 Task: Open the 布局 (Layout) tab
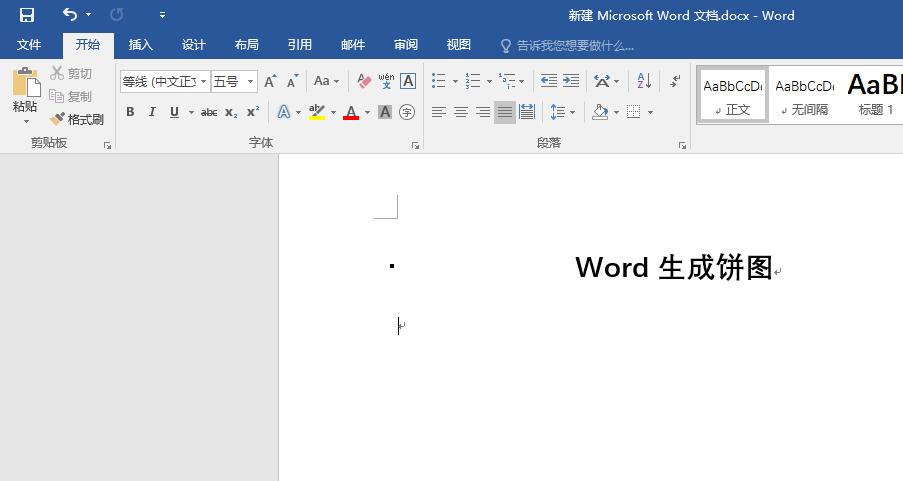click(x=246, y=45)
